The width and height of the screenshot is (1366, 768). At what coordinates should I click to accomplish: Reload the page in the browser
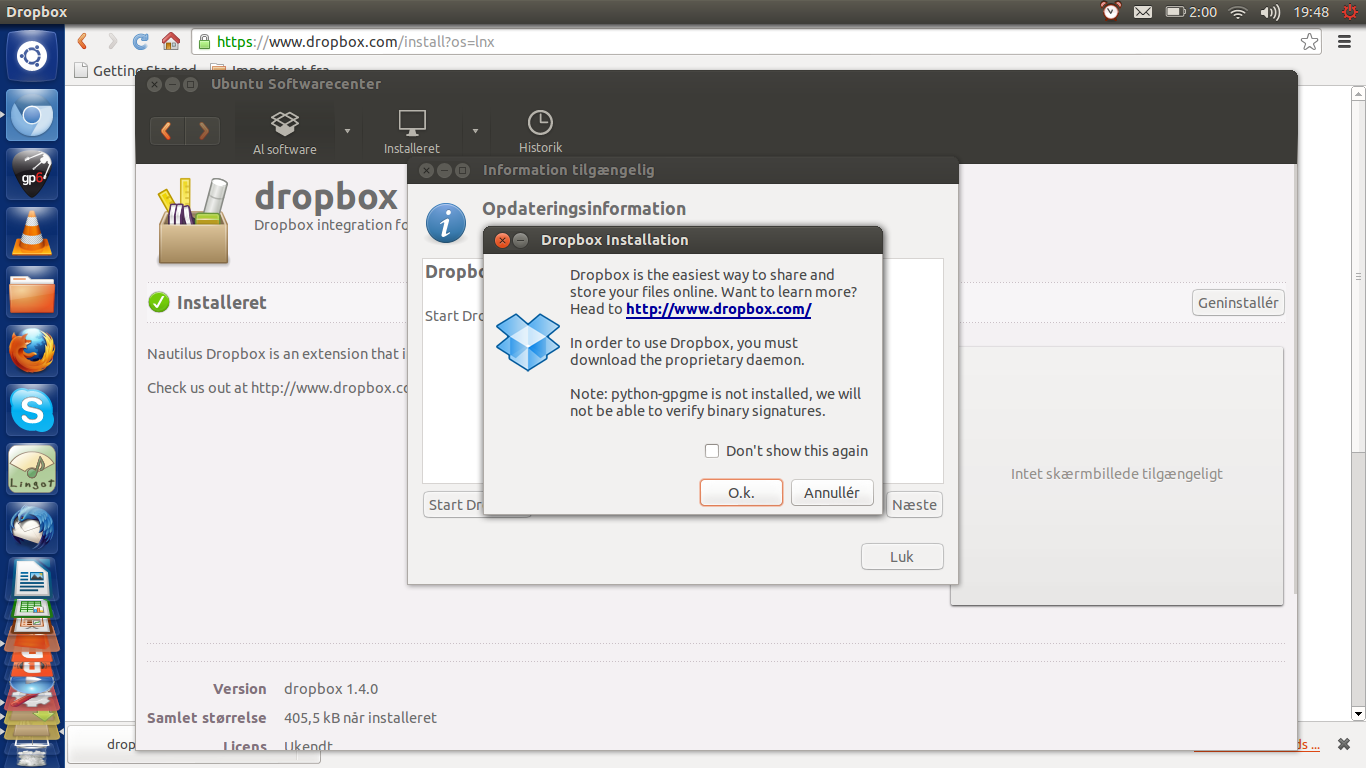[141, 41]
